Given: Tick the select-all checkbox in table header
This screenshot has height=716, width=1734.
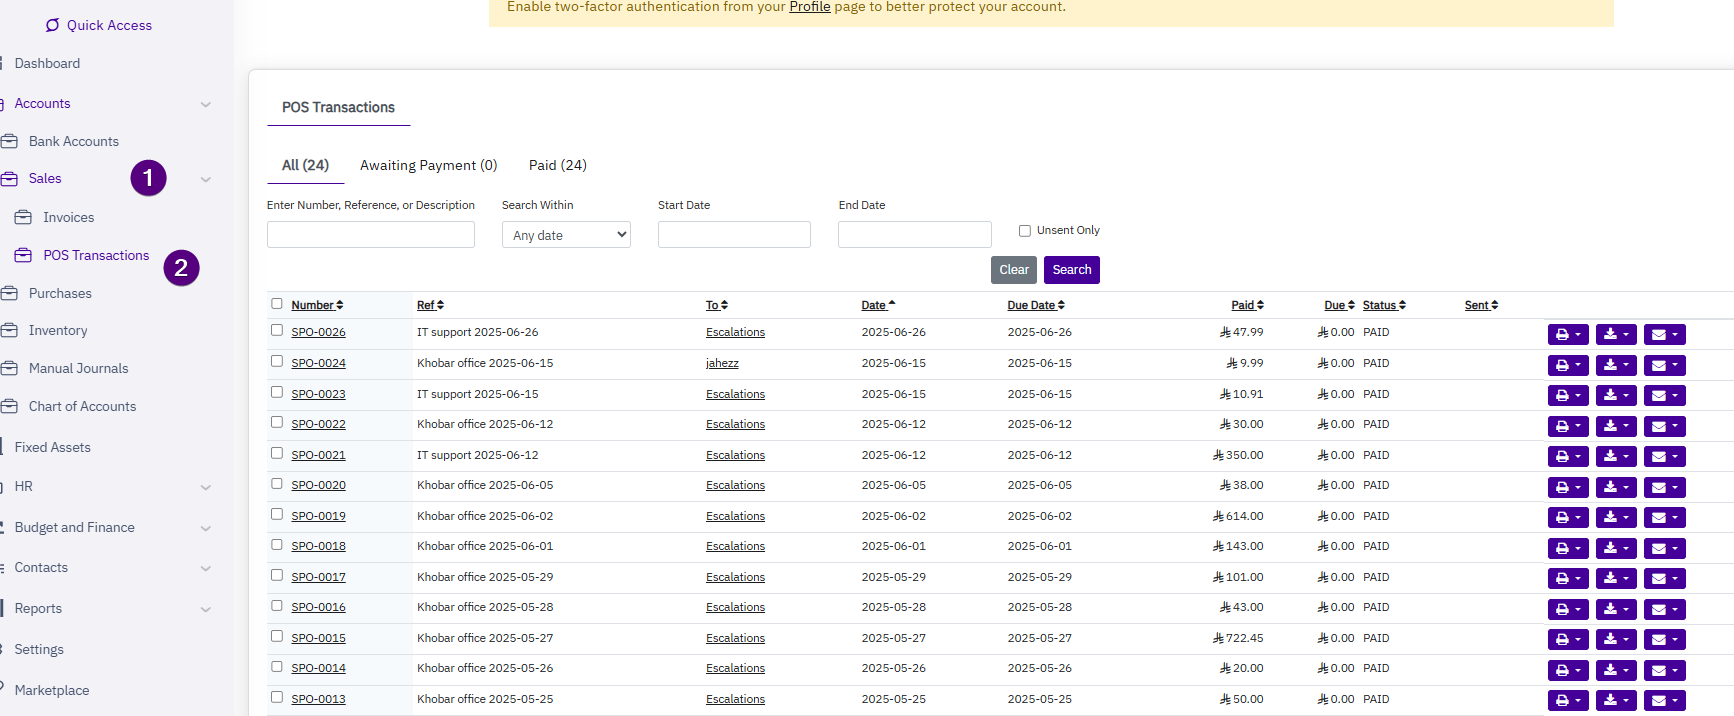Looking at the screenshot, I should pos(277,304).
